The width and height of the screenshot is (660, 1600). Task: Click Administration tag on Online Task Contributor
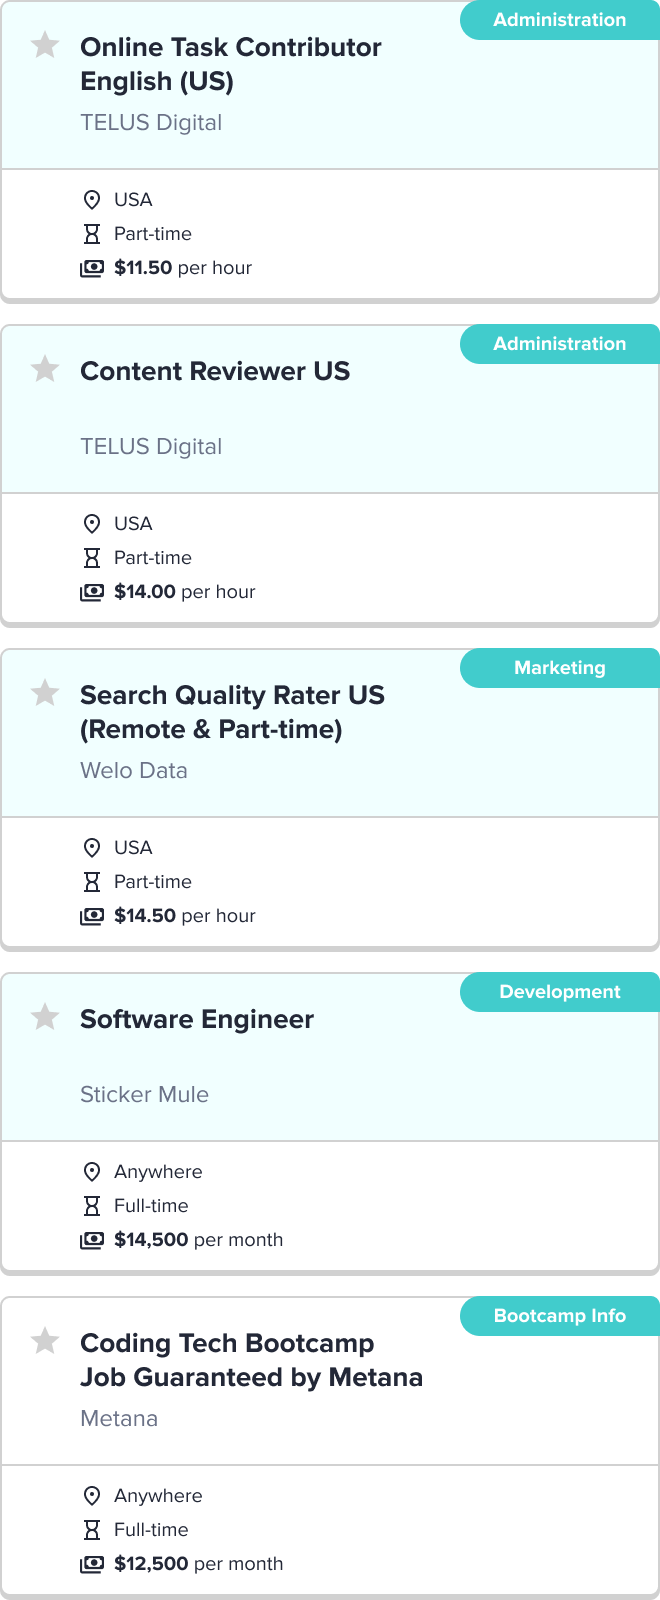[560, 20]
